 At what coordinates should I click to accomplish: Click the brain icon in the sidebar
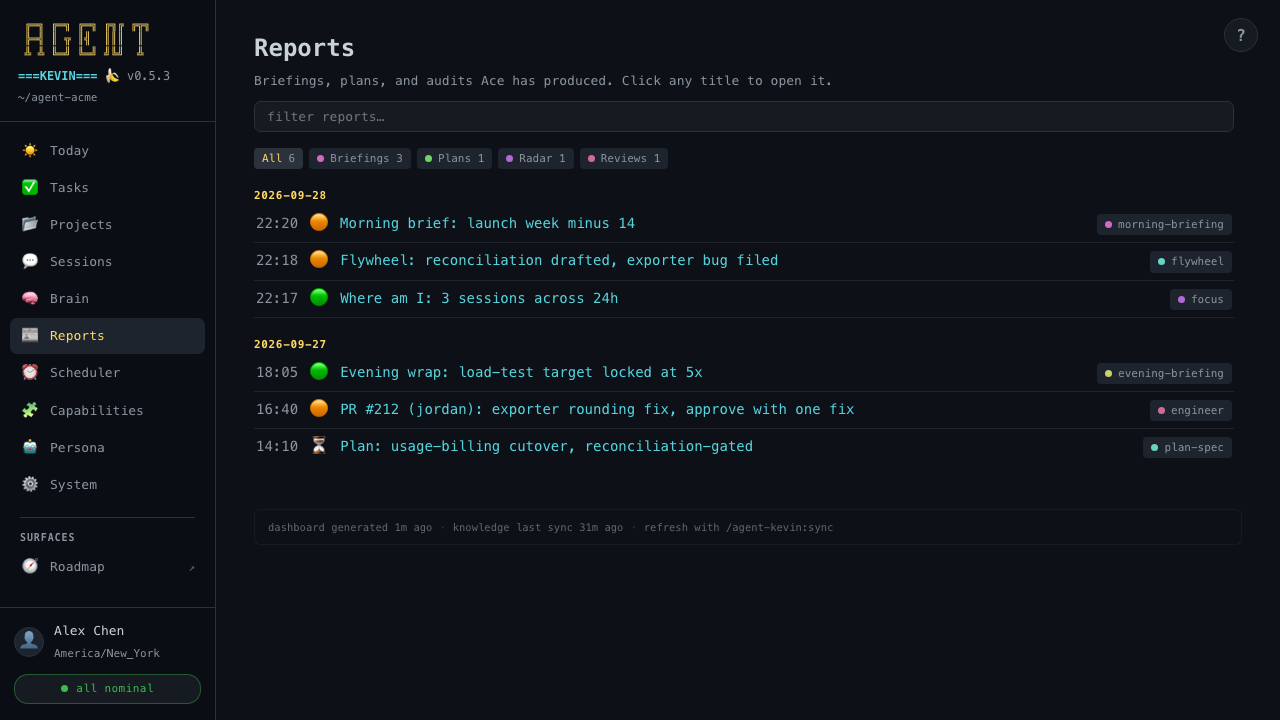pos(30,298)
